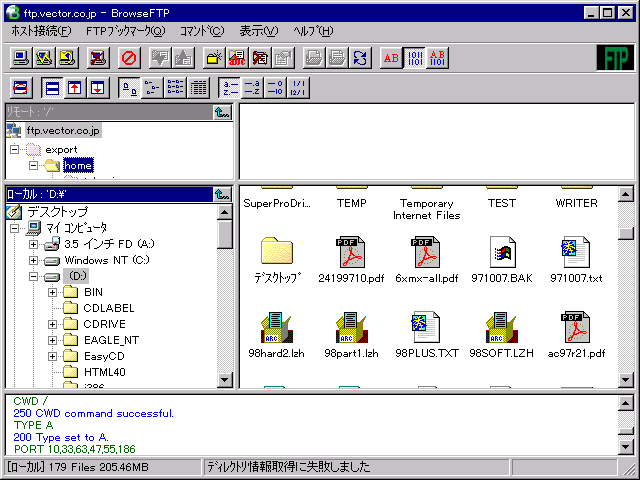Sort files by date (1/1 12/1 icon)
Viewport: 640px width, 480px height.
pyautogui.click(x=298, y=88)
